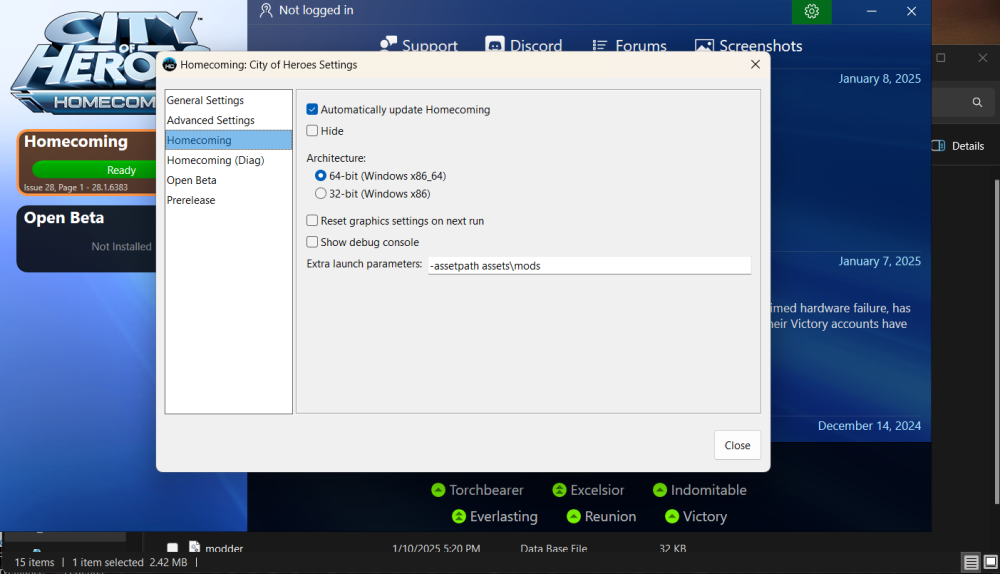Select Homecoming (Diag) in settings list
1000x574 pixels.
(214, 160)
